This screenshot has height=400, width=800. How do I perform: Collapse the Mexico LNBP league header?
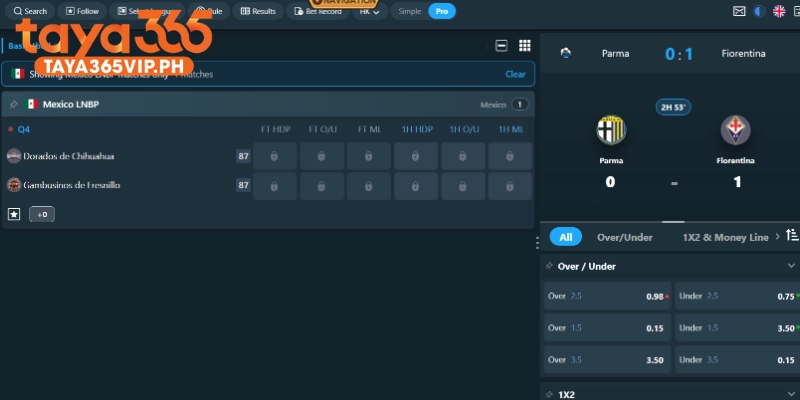coord(268,105)
